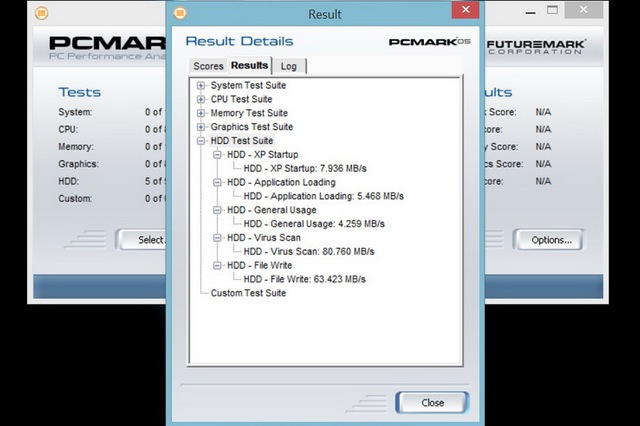Viewport: 640px width, 426px height.
Task: Select the HDD - Virus Scan group row
Action: (264, 238)
